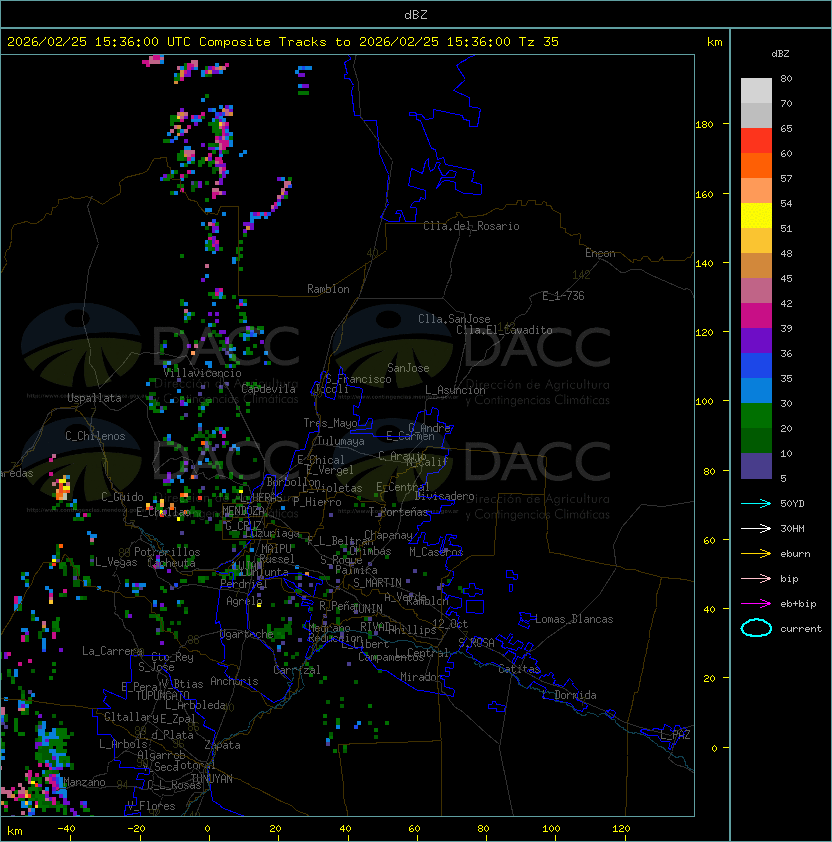
Task: Choose the golden 51 to 48 swatch
Action: (756, 241)
